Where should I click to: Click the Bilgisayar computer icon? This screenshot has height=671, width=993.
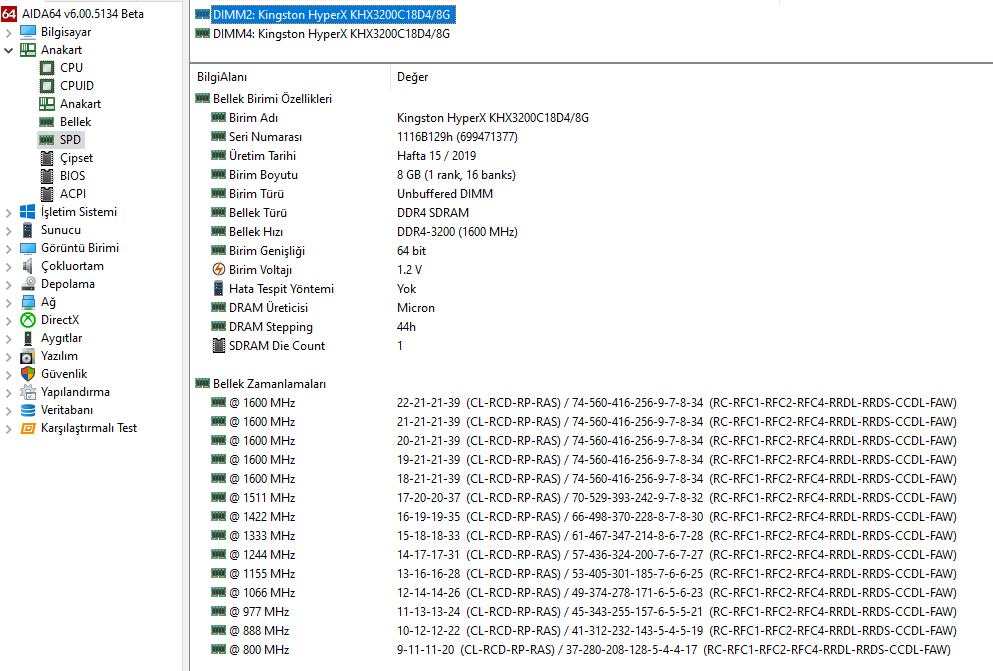coord(28,32)
